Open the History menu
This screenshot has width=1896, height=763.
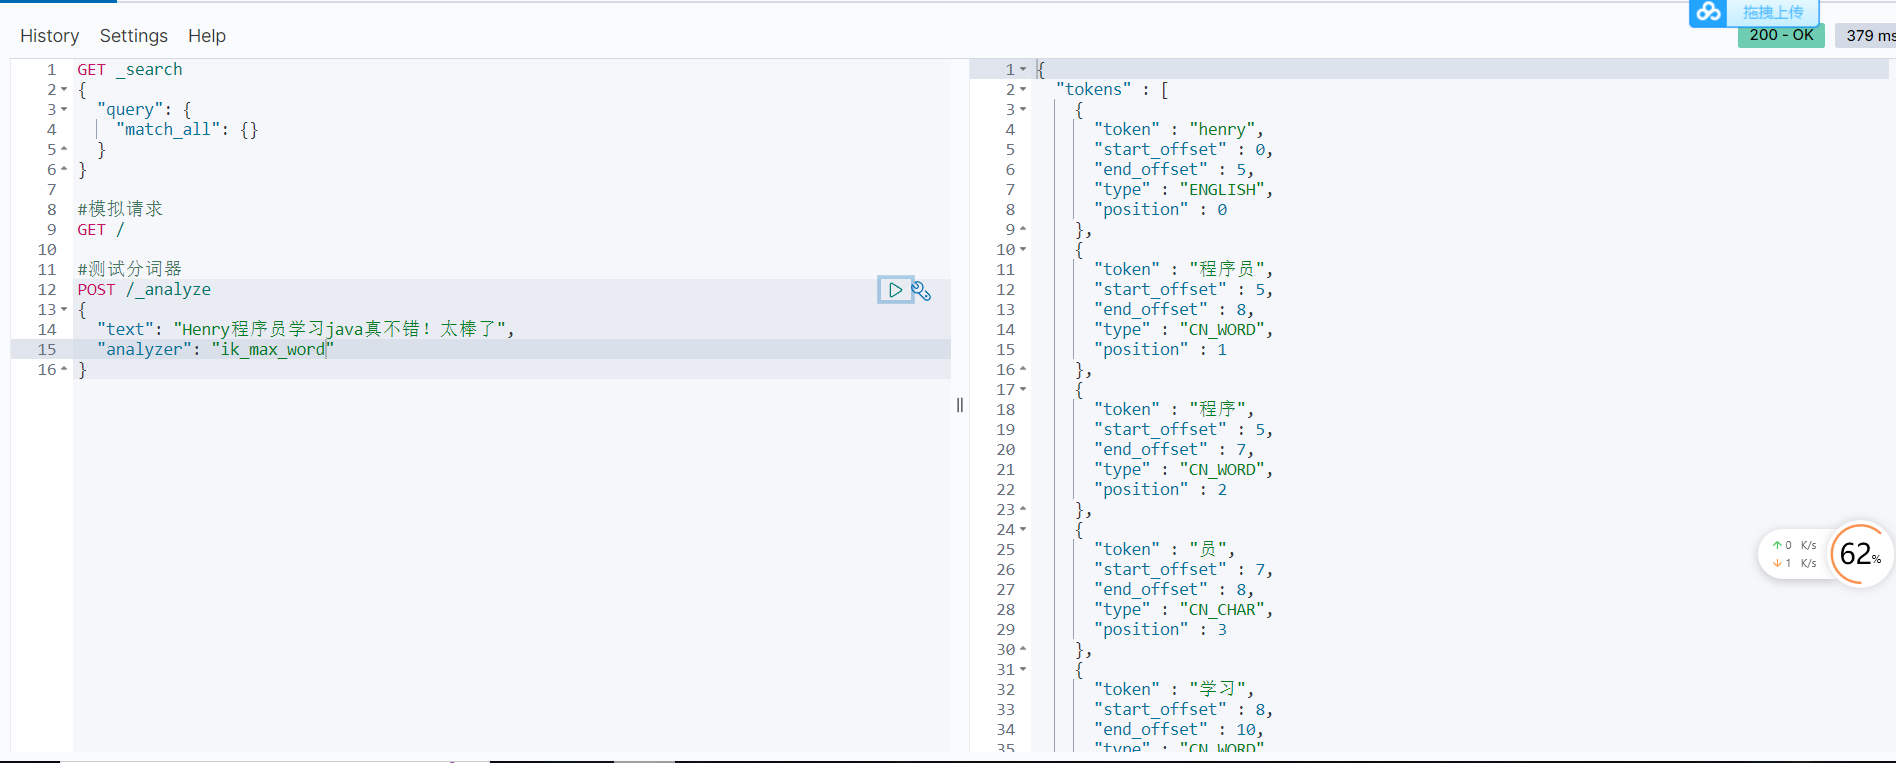[x=49, y=36]
